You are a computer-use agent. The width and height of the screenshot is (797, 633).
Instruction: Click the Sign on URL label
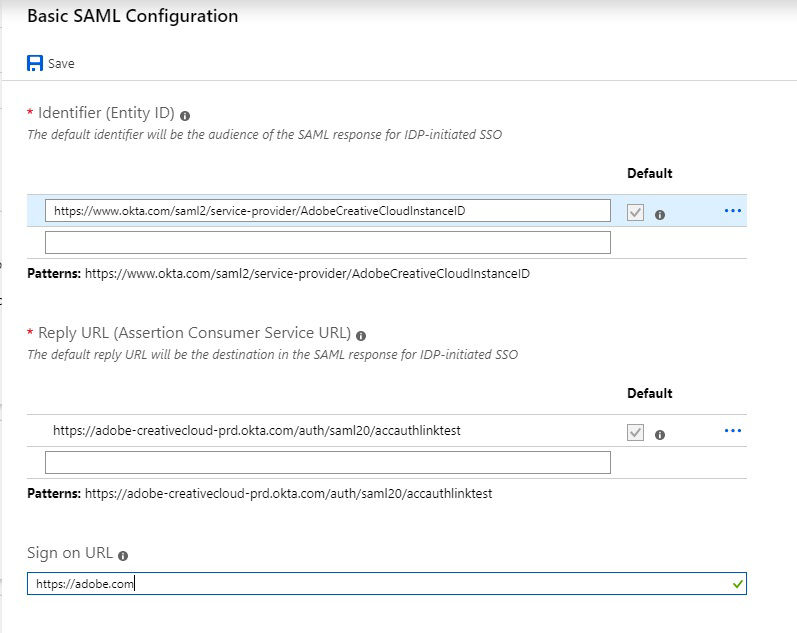pyautogui.click(x=70, y=553)
